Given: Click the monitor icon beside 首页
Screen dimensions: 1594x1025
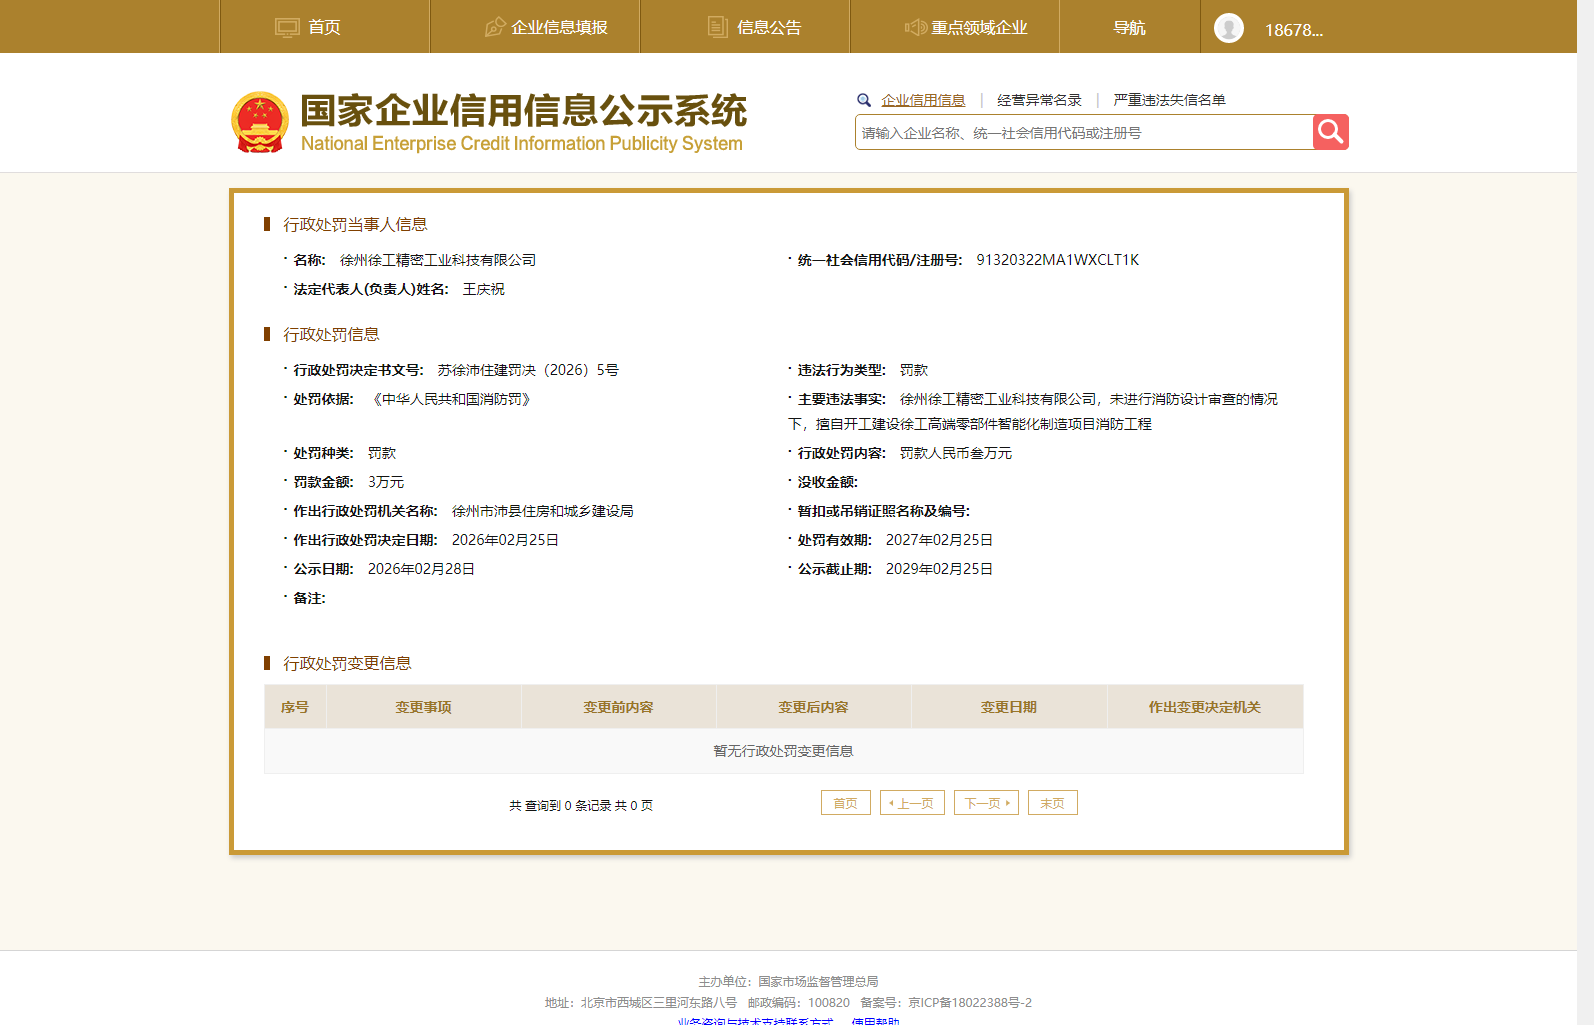Looking at the screenshot, I should point(287,28).
